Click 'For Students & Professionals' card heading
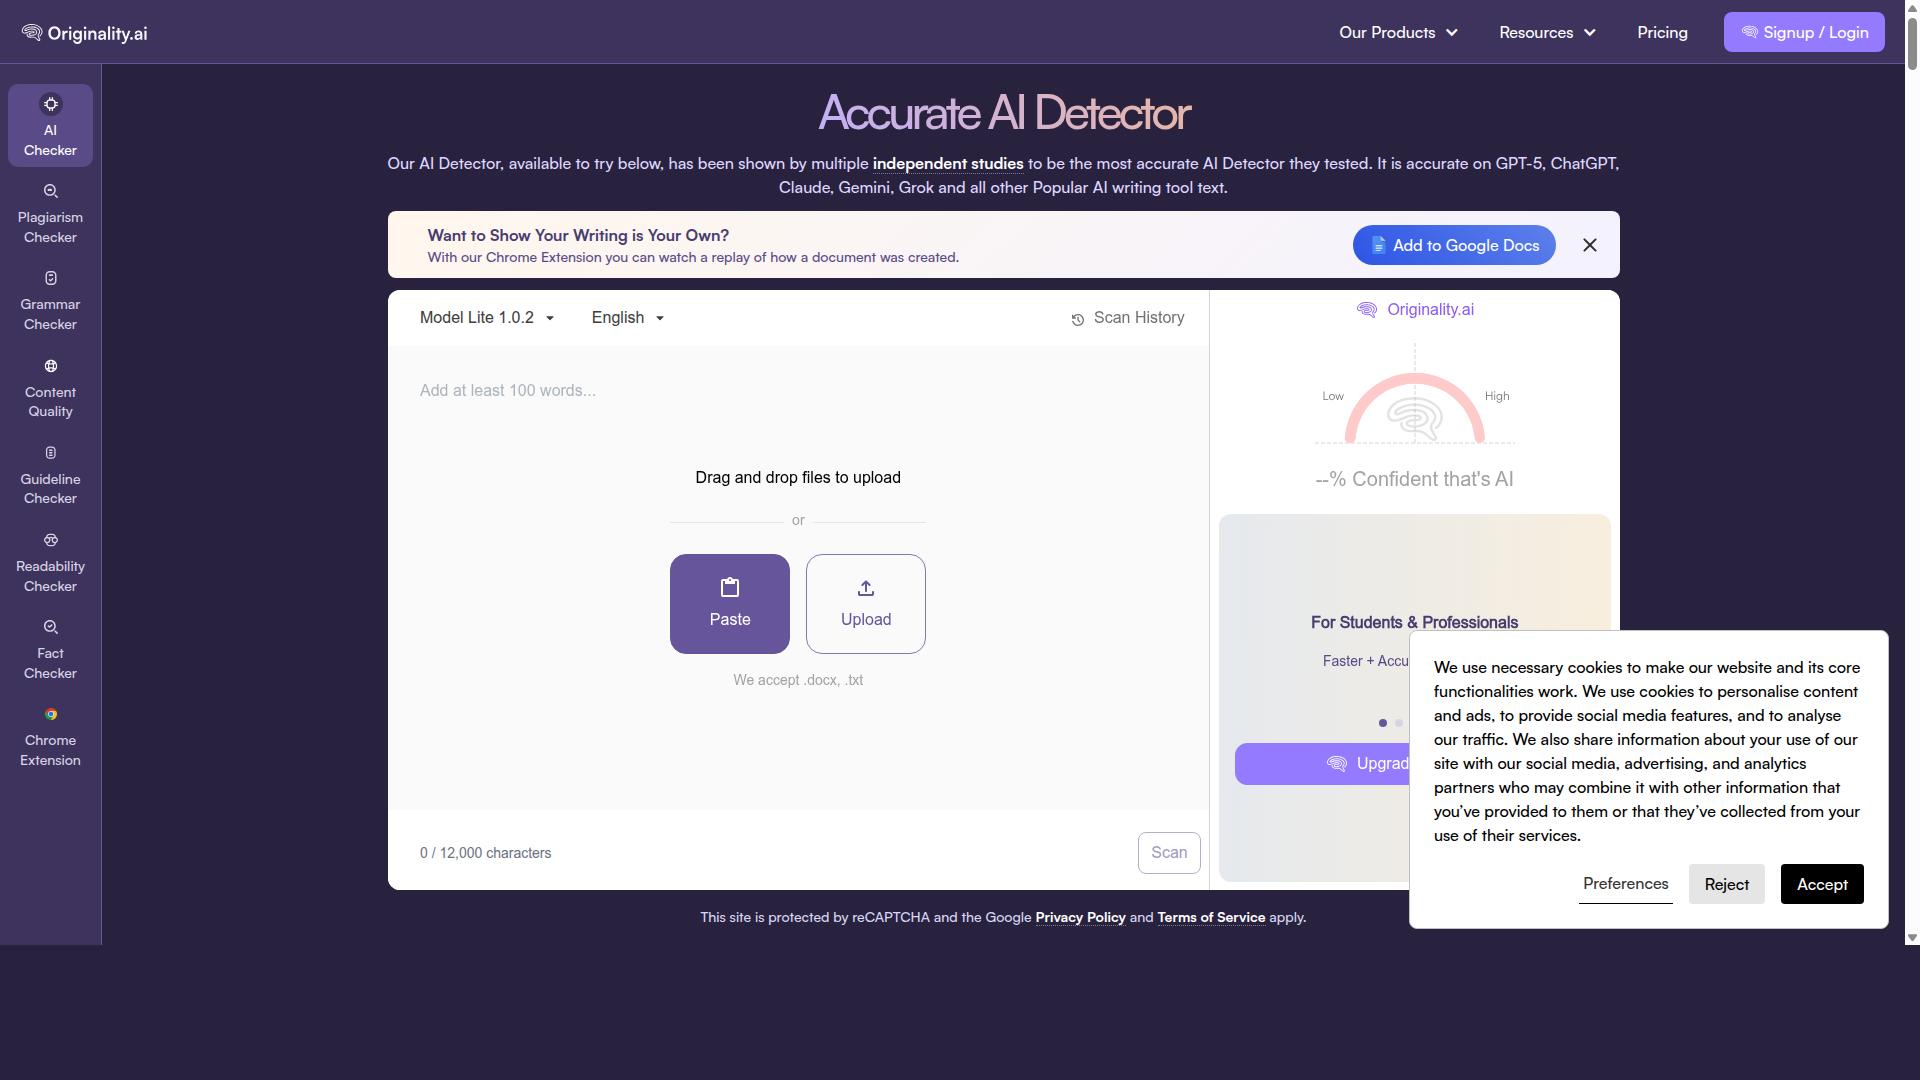This screenshot has height=1080, width=1920. [1414, 623]
